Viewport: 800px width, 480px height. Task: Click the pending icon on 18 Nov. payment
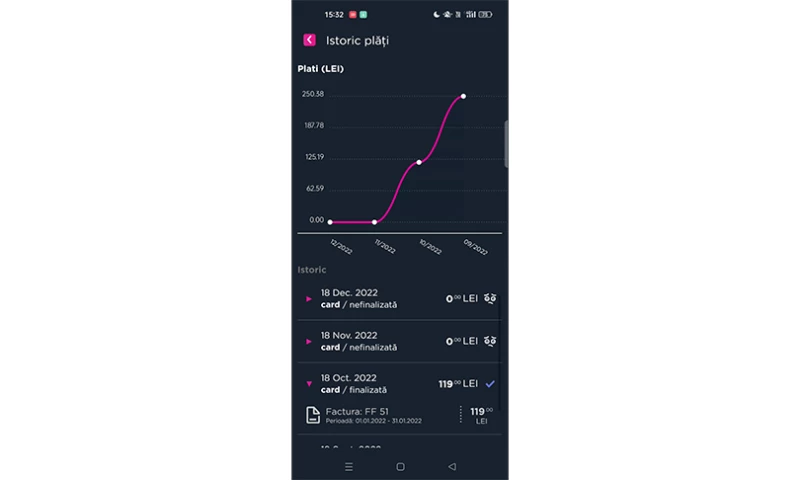click(x=490, y=342)
